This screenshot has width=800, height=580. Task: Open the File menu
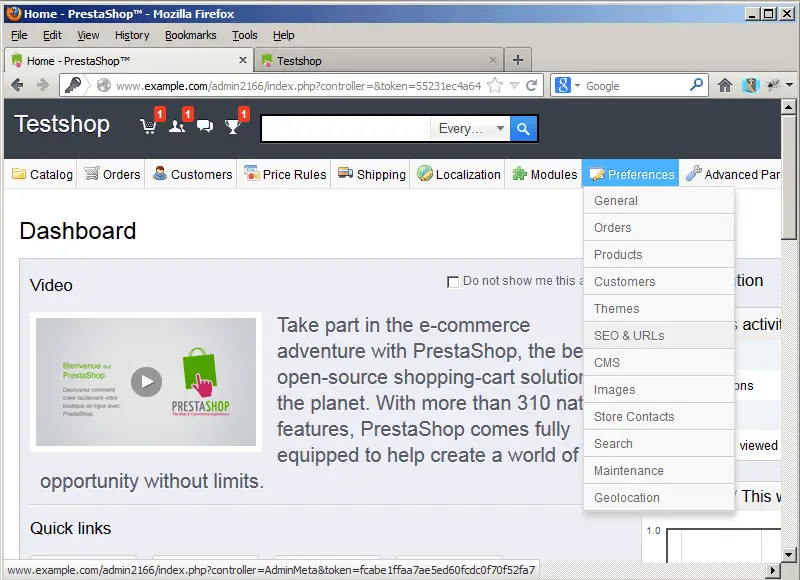click(x=19, y=35)
